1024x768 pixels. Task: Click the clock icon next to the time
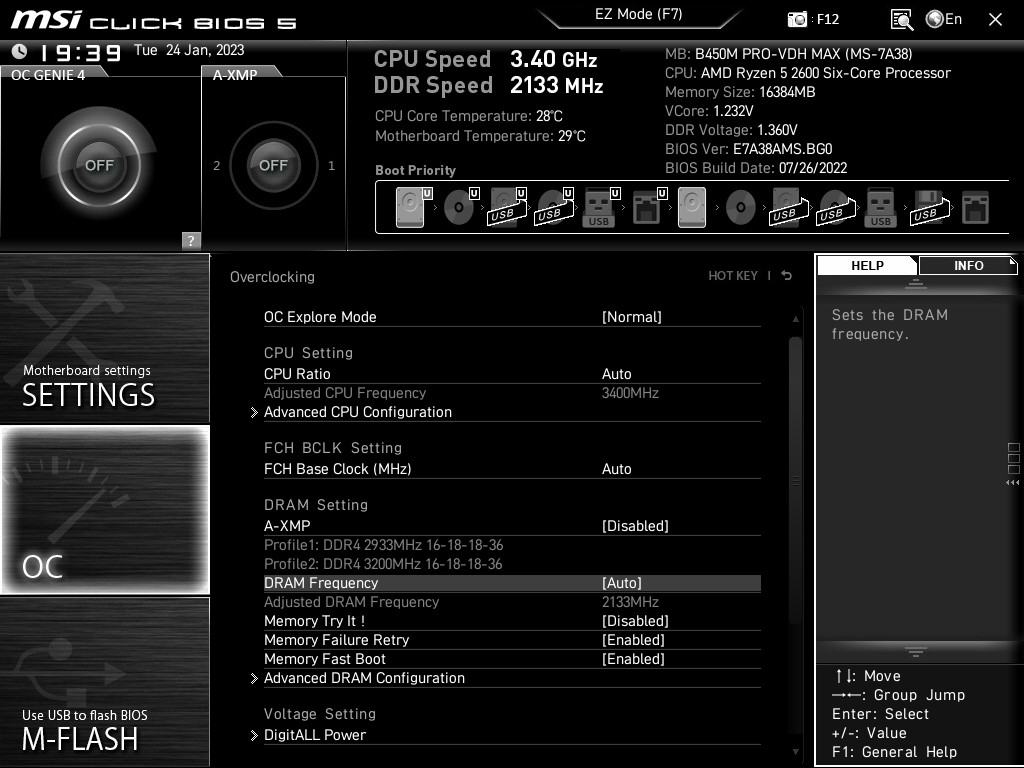[20, 51]
